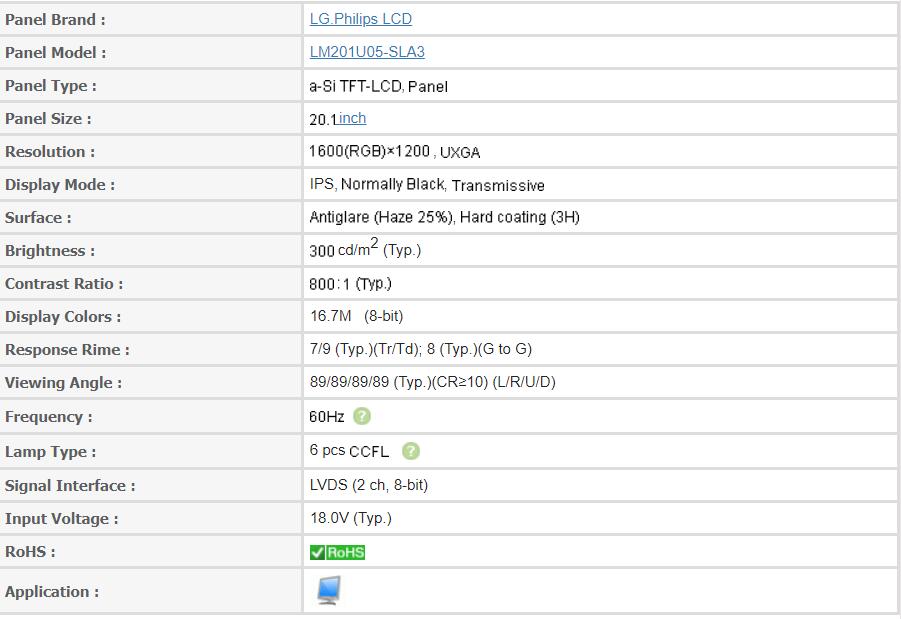Follow the inch link in Panel Size
Image resolution: width=901 pixels, height=619 pixels.
tap(352, 118)
